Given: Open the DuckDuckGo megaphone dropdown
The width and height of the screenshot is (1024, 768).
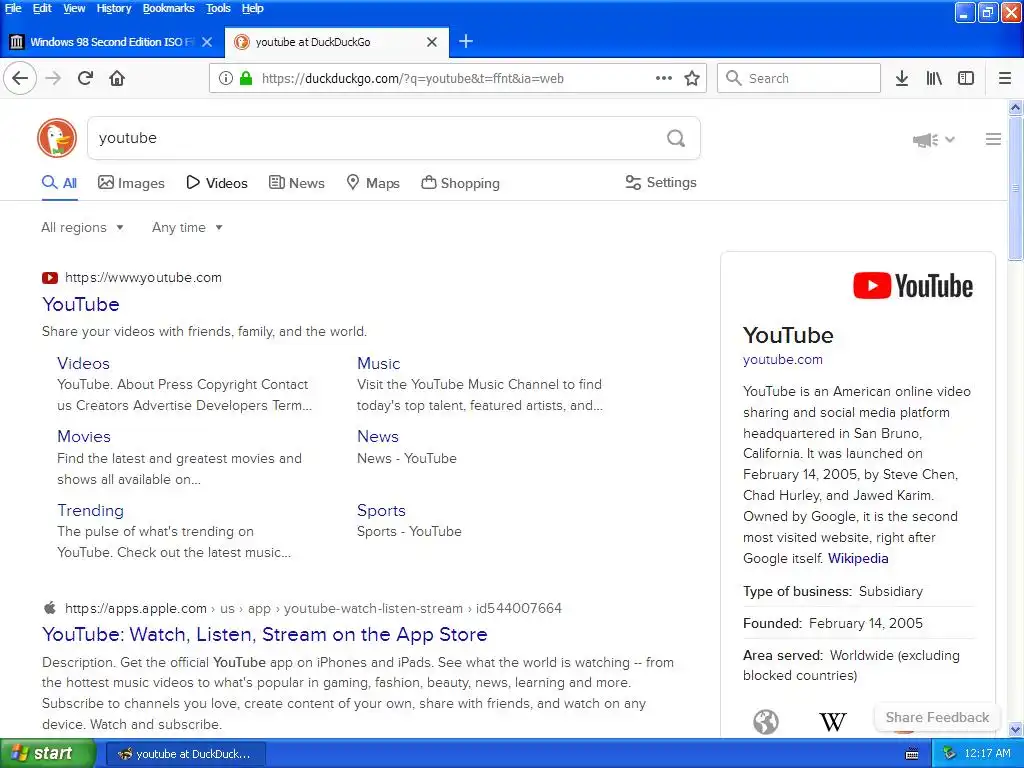Looking at the screenshot, I should point(934,140).
